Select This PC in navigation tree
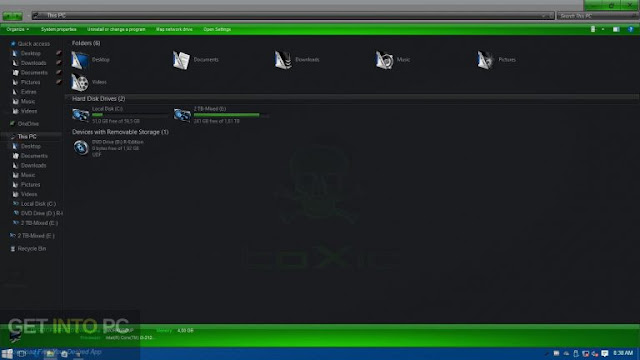The width and height of the screenshot is (640, 360). 27,136
